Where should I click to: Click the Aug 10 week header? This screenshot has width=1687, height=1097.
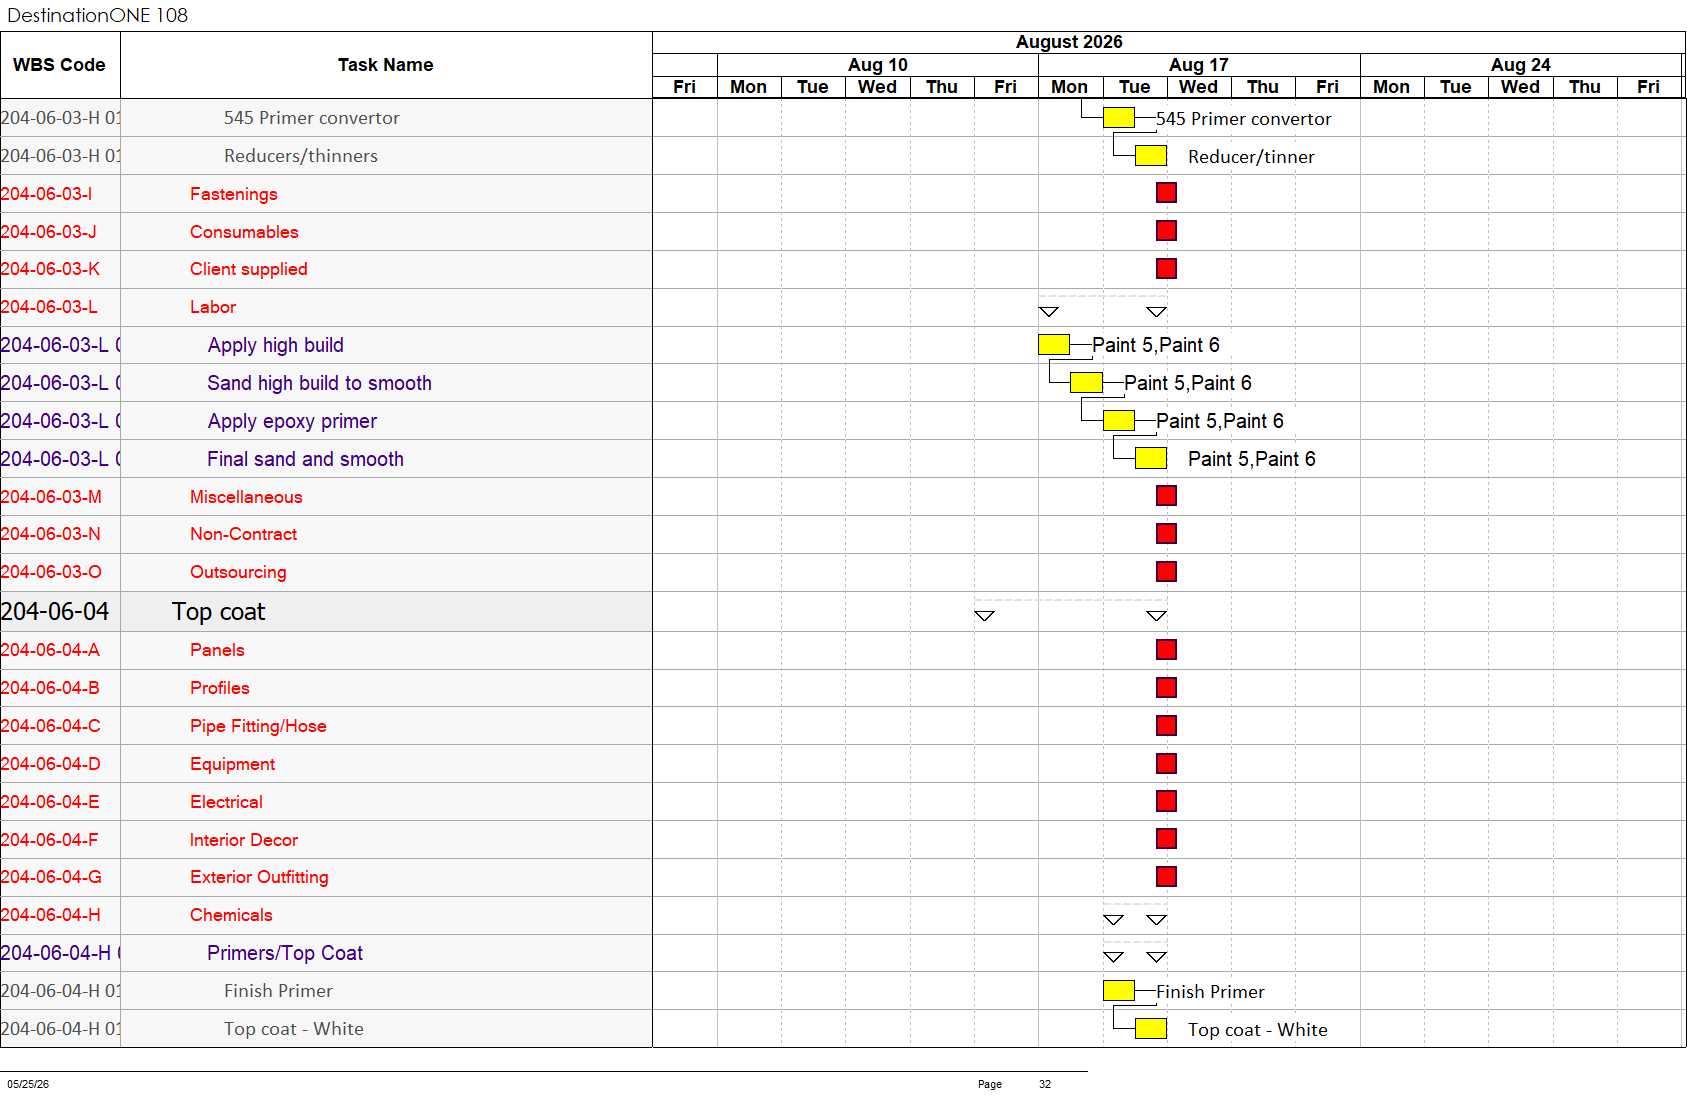(878, 65)
